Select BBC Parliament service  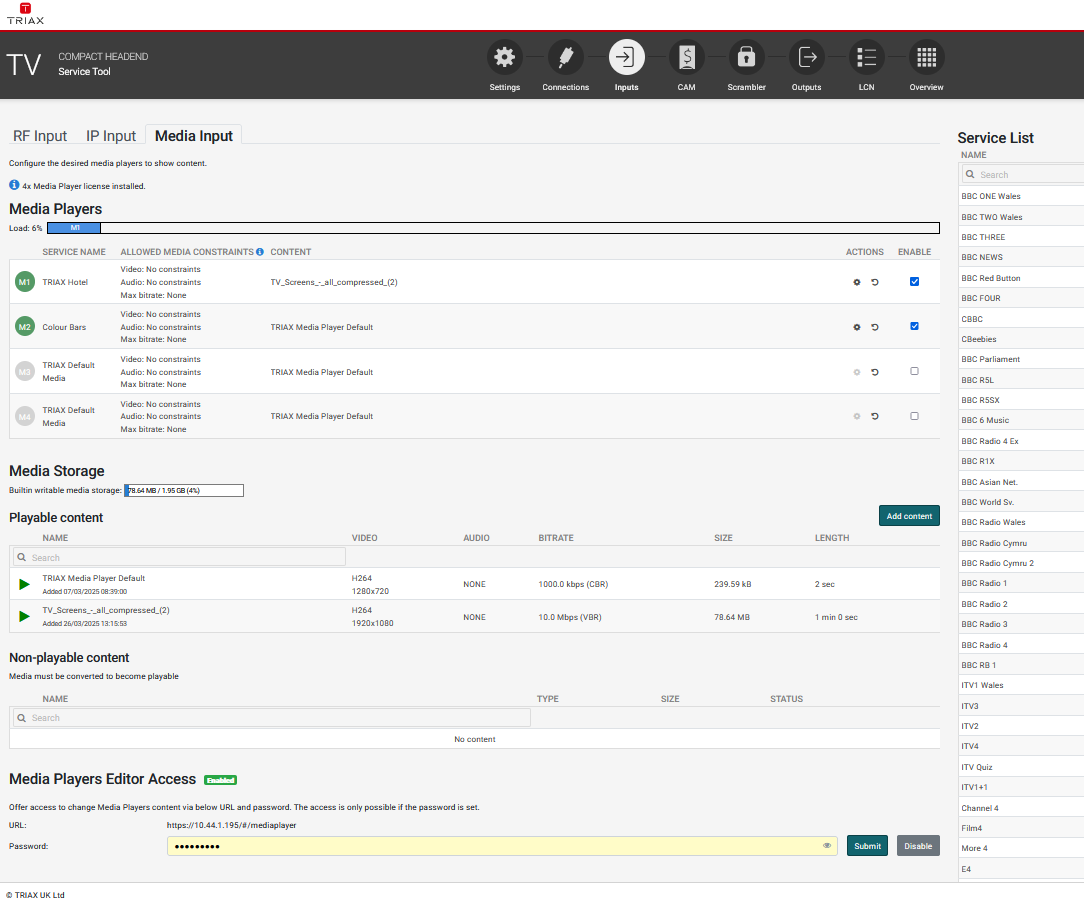[1022, 359]
